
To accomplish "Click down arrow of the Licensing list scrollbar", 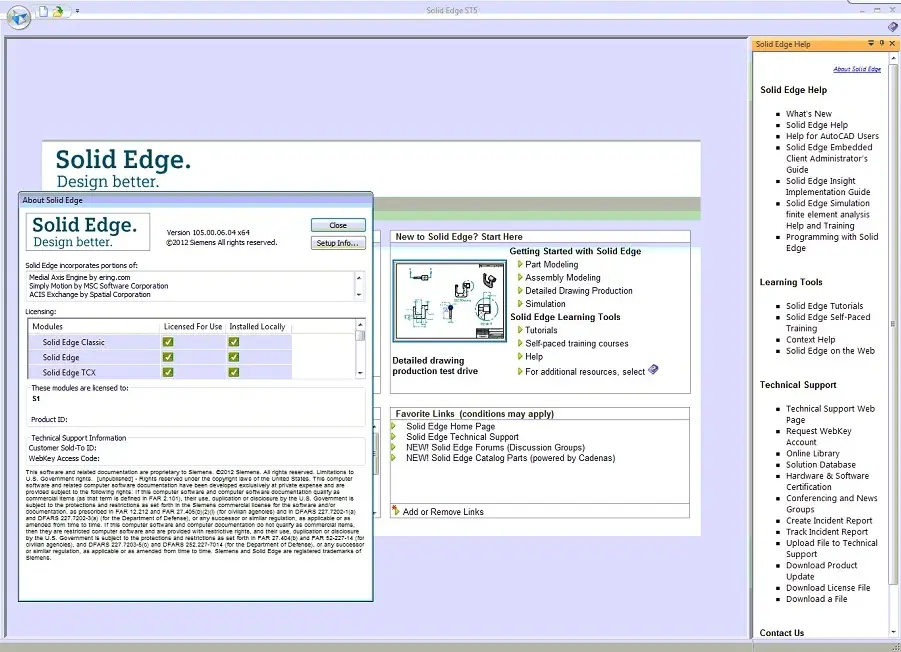I will [x=360, y=373].
